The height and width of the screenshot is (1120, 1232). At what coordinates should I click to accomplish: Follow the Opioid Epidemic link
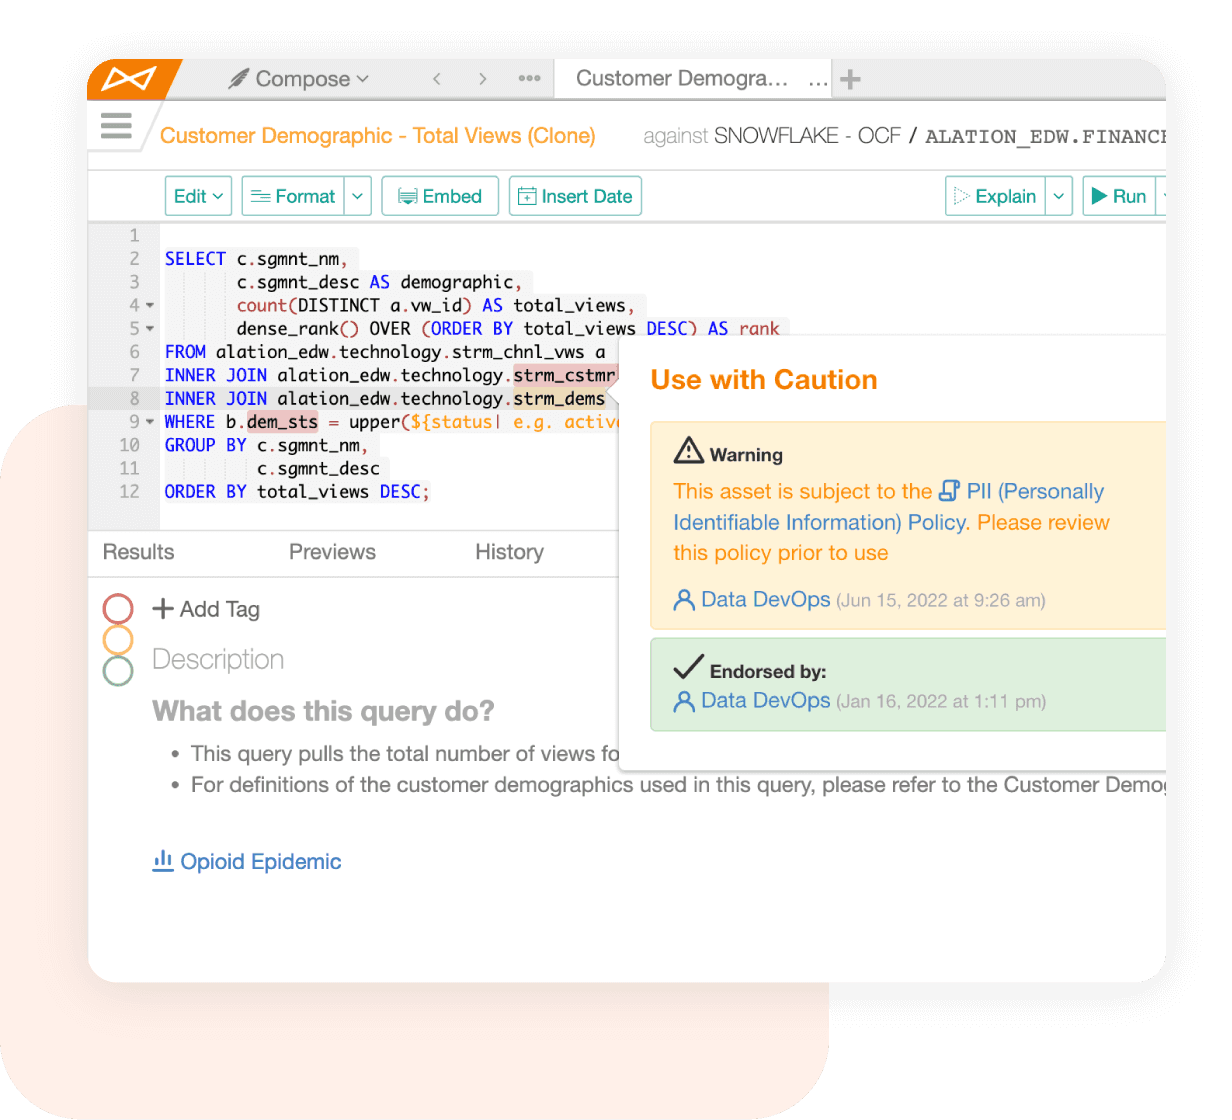pos(260,861)
